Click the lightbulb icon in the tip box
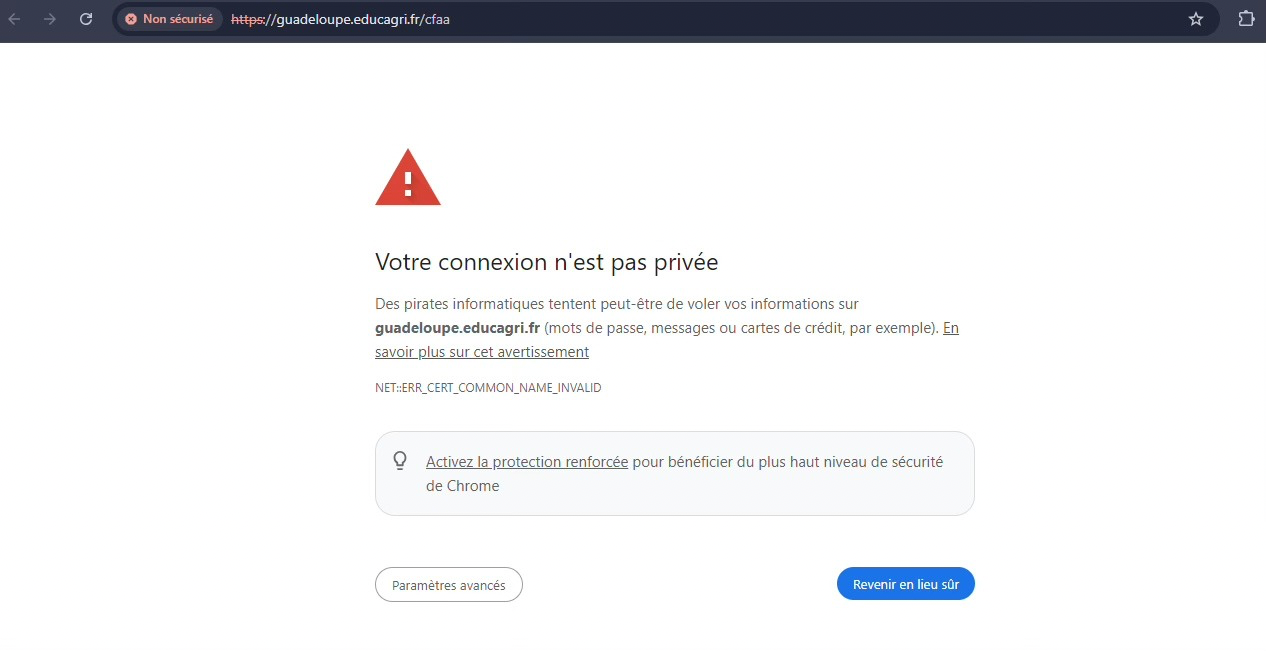The width and height of the screenshot is (1266, 651). (x=400, y=461)
